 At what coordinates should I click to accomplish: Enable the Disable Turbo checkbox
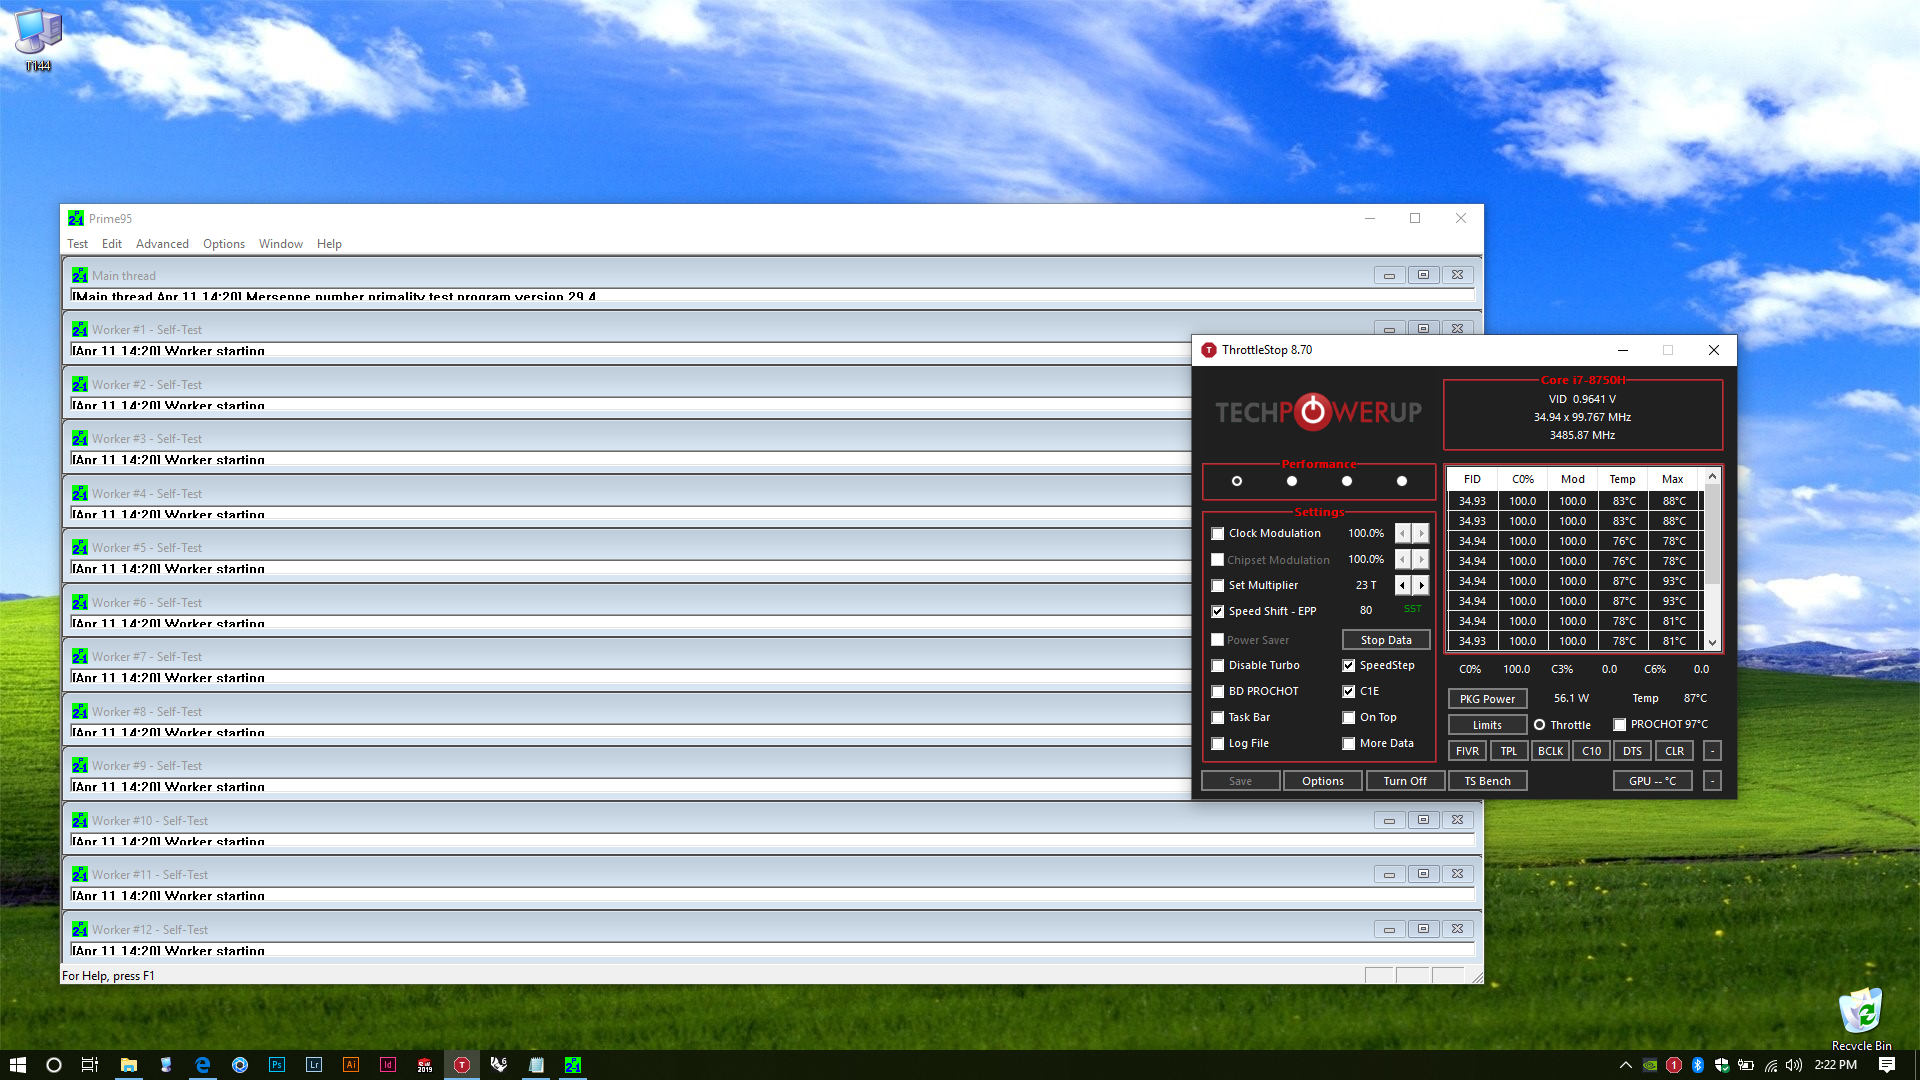(x=1218, y=666)
